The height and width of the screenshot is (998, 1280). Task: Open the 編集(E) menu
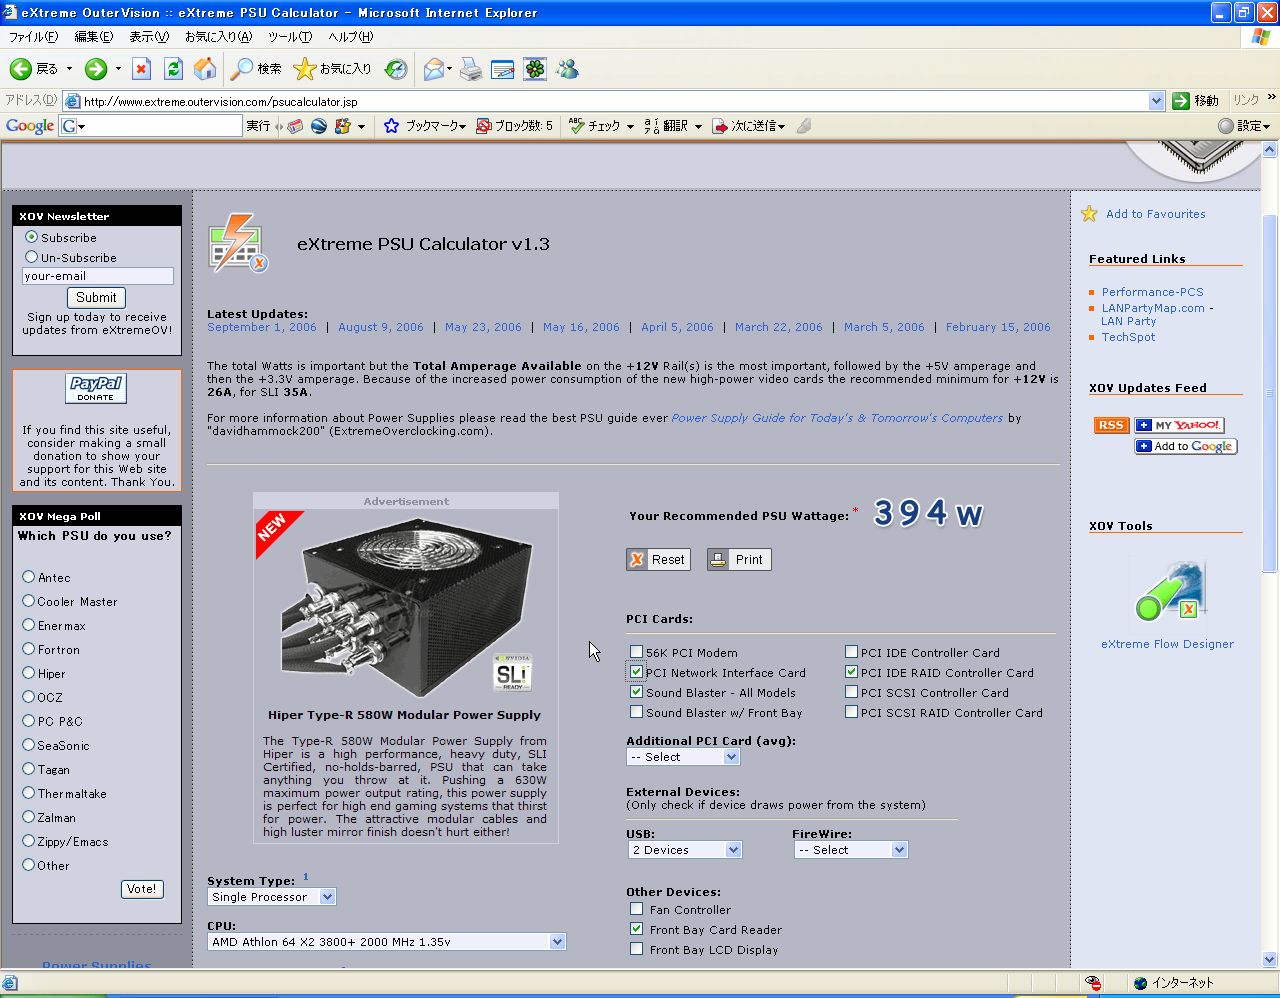coord(94,37)
